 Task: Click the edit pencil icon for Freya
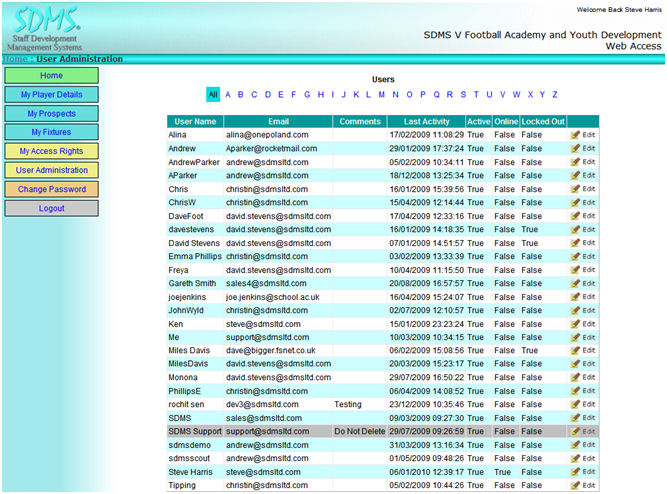(575, 270)
